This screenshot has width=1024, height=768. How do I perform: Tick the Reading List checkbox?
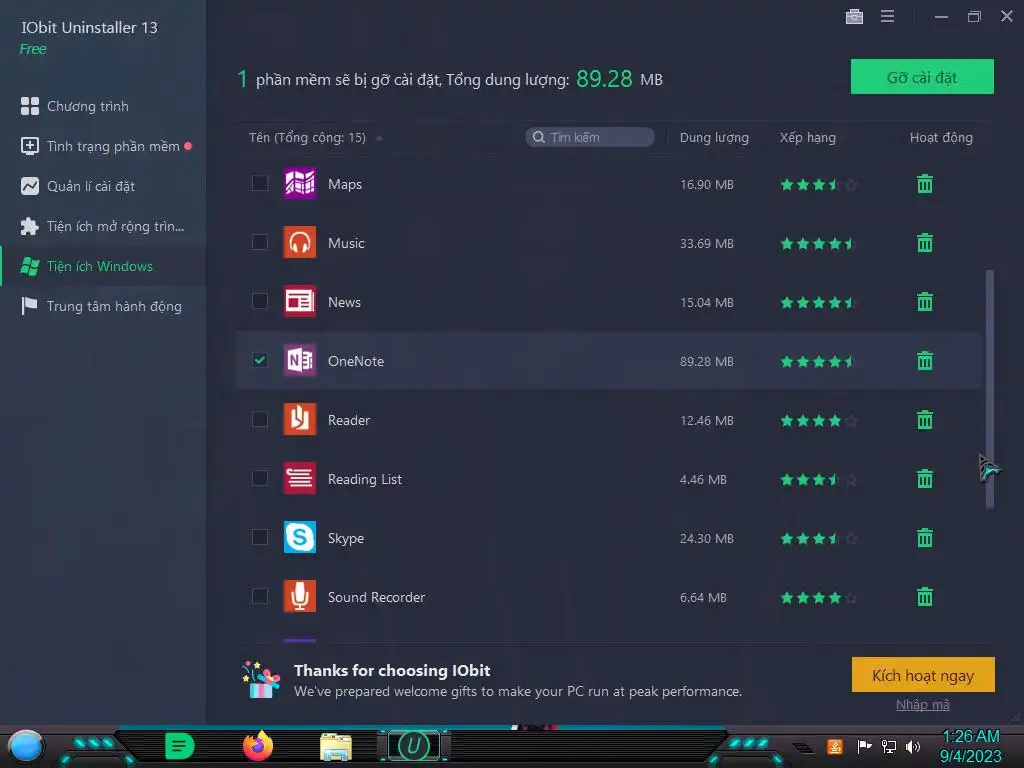click(x=260, y=478)
